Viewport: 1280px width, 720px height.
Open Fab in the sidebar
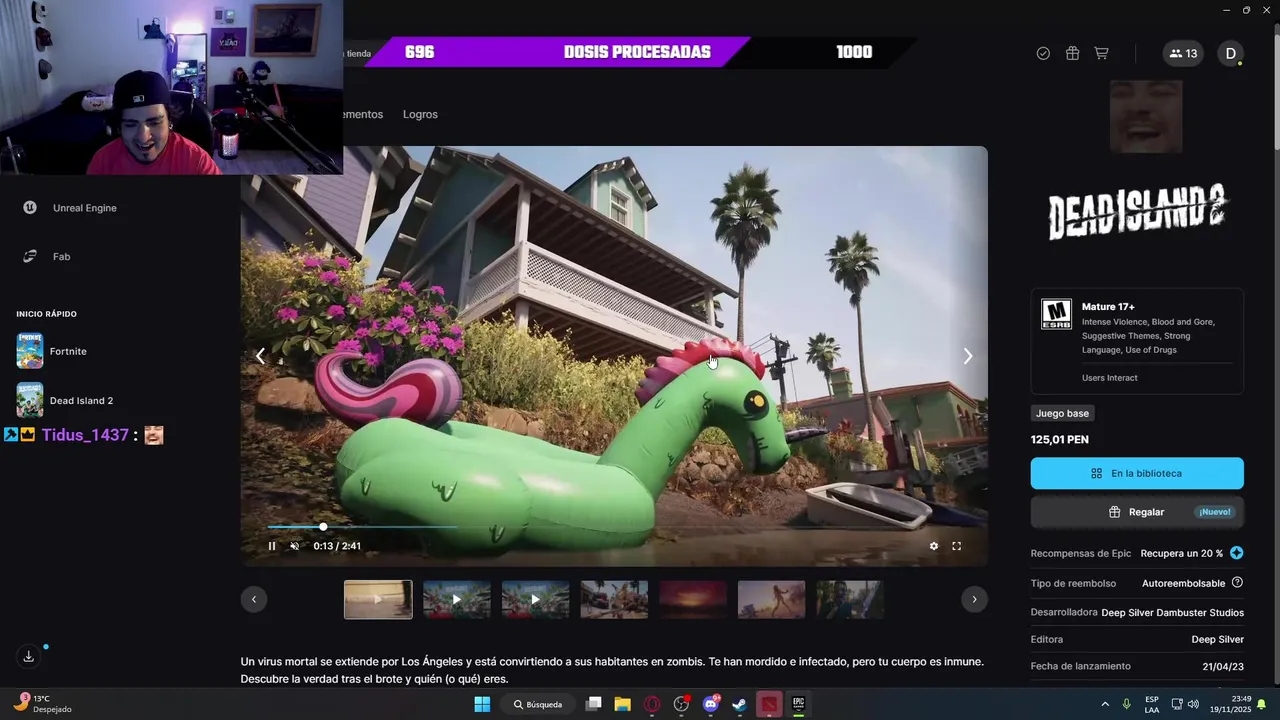pyautogui.click(x=46, y=257)
